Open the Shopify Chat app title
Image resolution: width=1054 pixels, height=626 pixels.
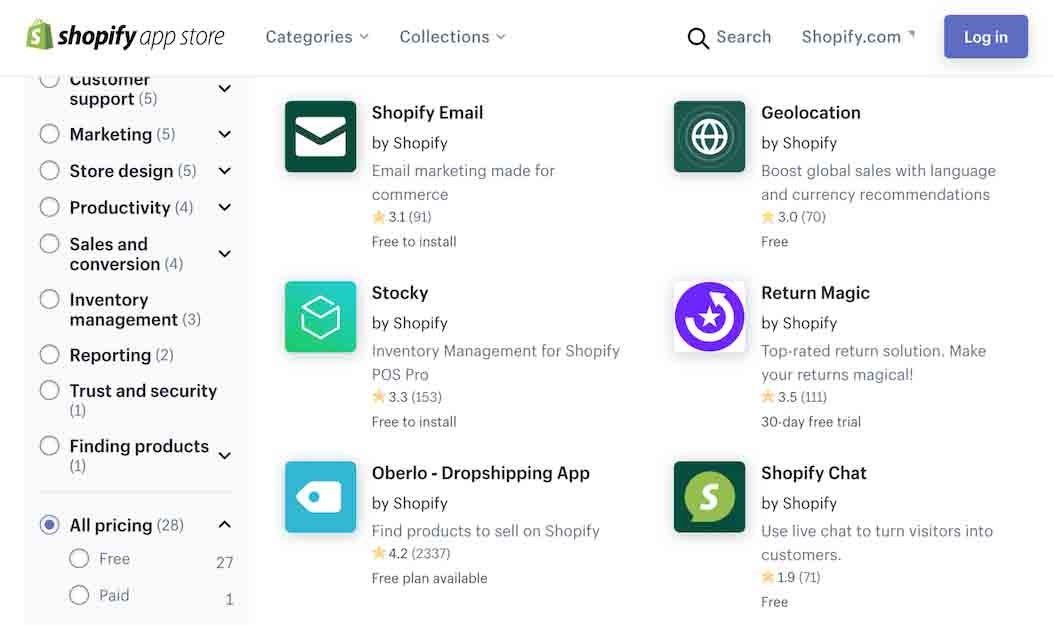(813, 473)
